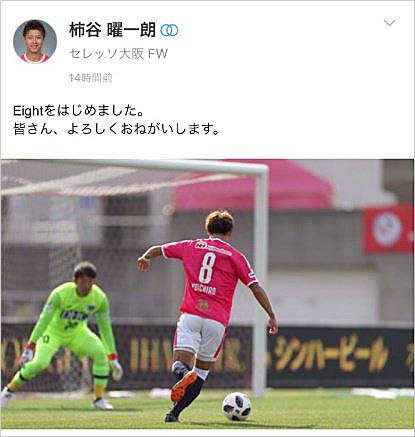Click the セレッソ大阪 FW affiliation text
415x437 pixels.
(x=118, y=53)
